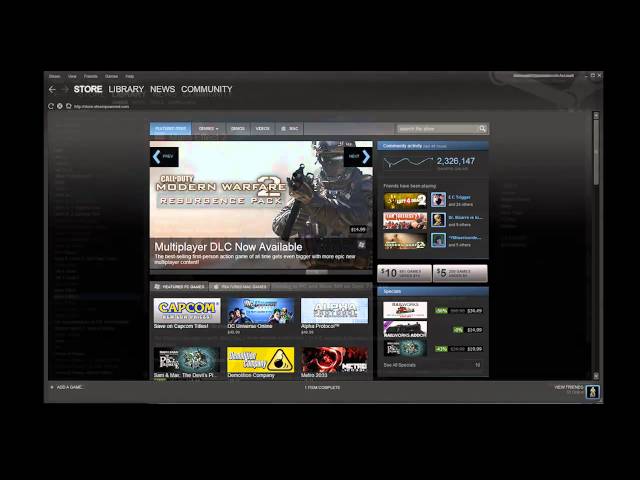
Task: Show previous featured item with PREV arrow
Action: [x=164, y=156]
